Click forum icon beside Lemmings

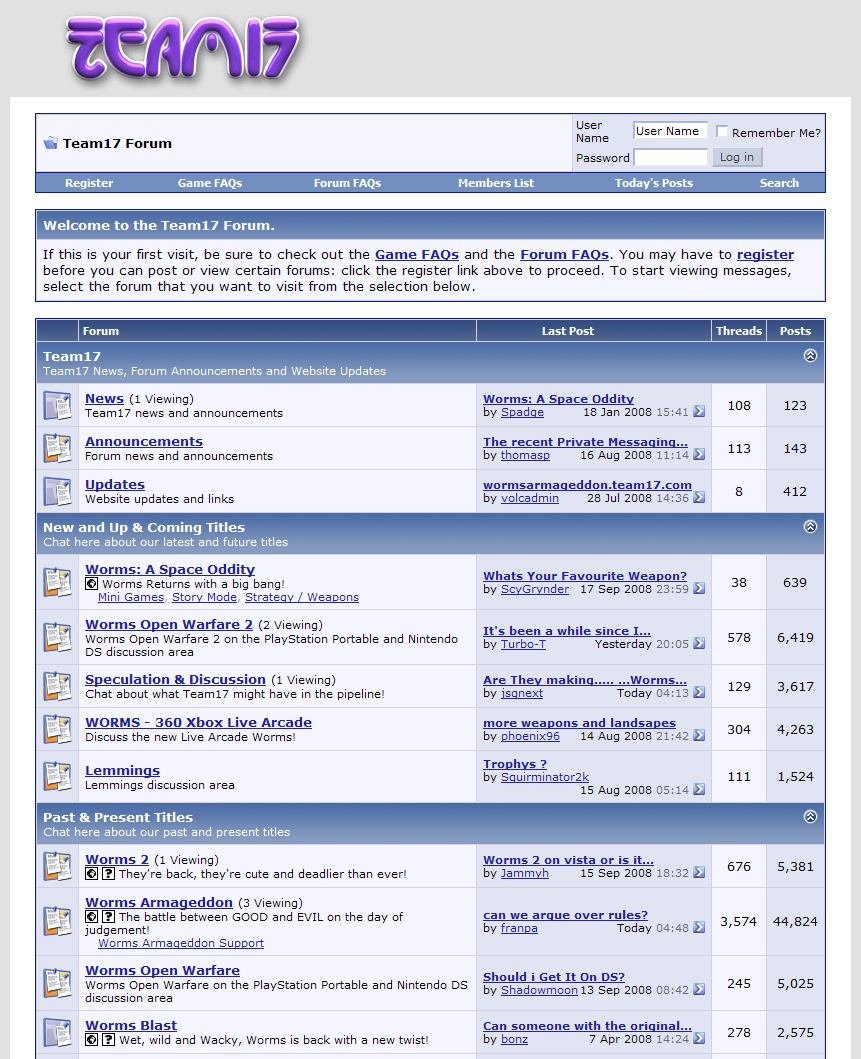point(57,777)
